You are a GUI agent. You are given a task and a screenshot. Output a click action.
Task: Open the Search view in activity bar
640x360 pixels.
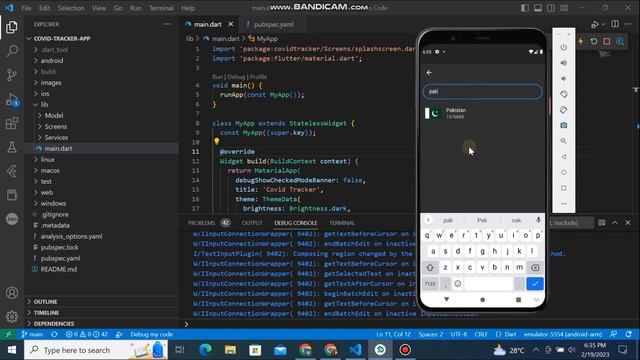(12, 51)
